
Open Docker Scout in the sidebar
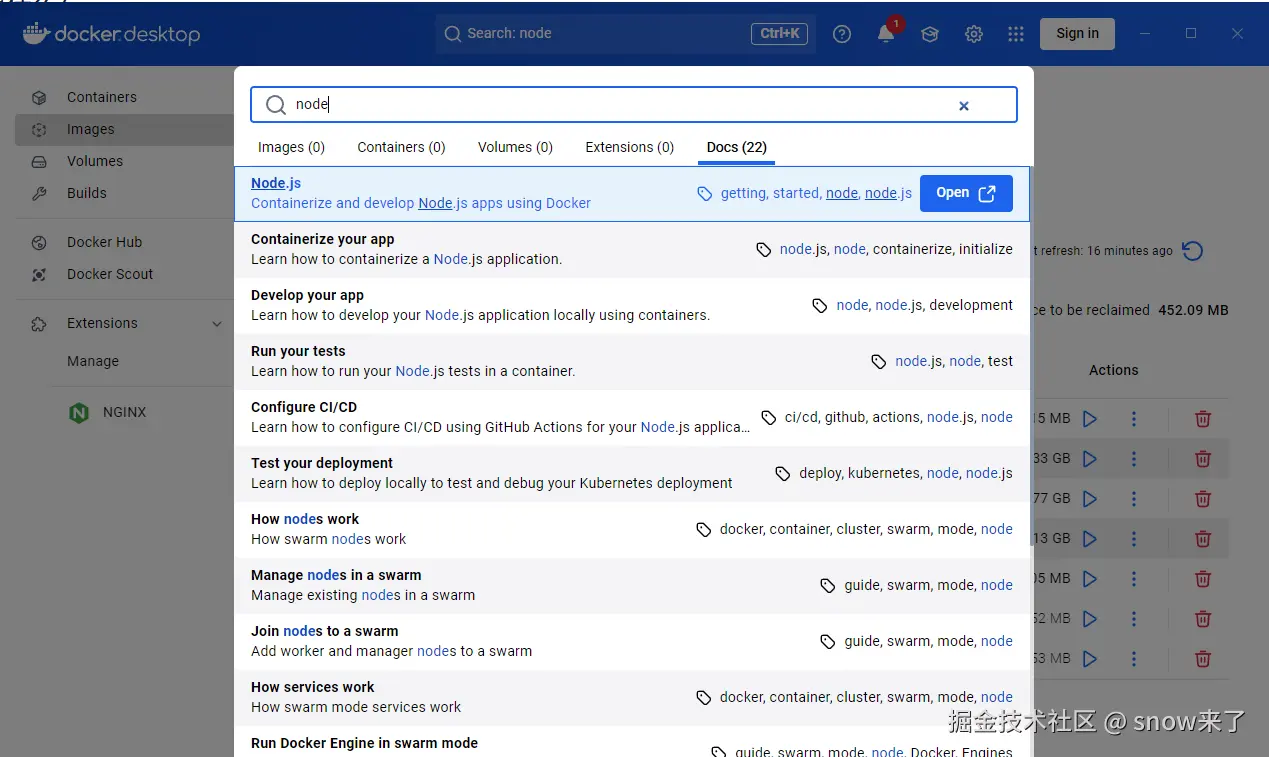point(124,274)
